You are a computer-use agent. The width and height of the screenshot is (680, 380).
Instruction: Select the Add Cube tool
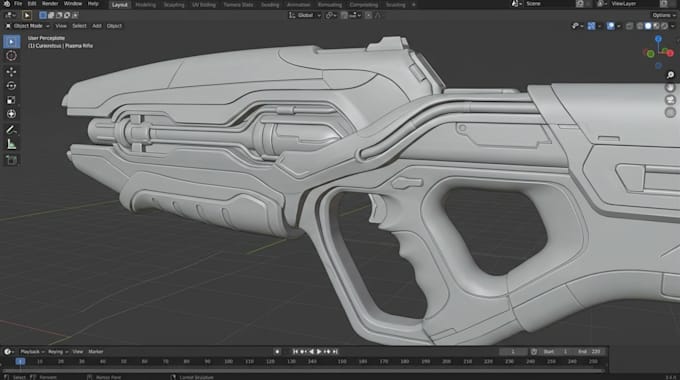click(11, 160)
